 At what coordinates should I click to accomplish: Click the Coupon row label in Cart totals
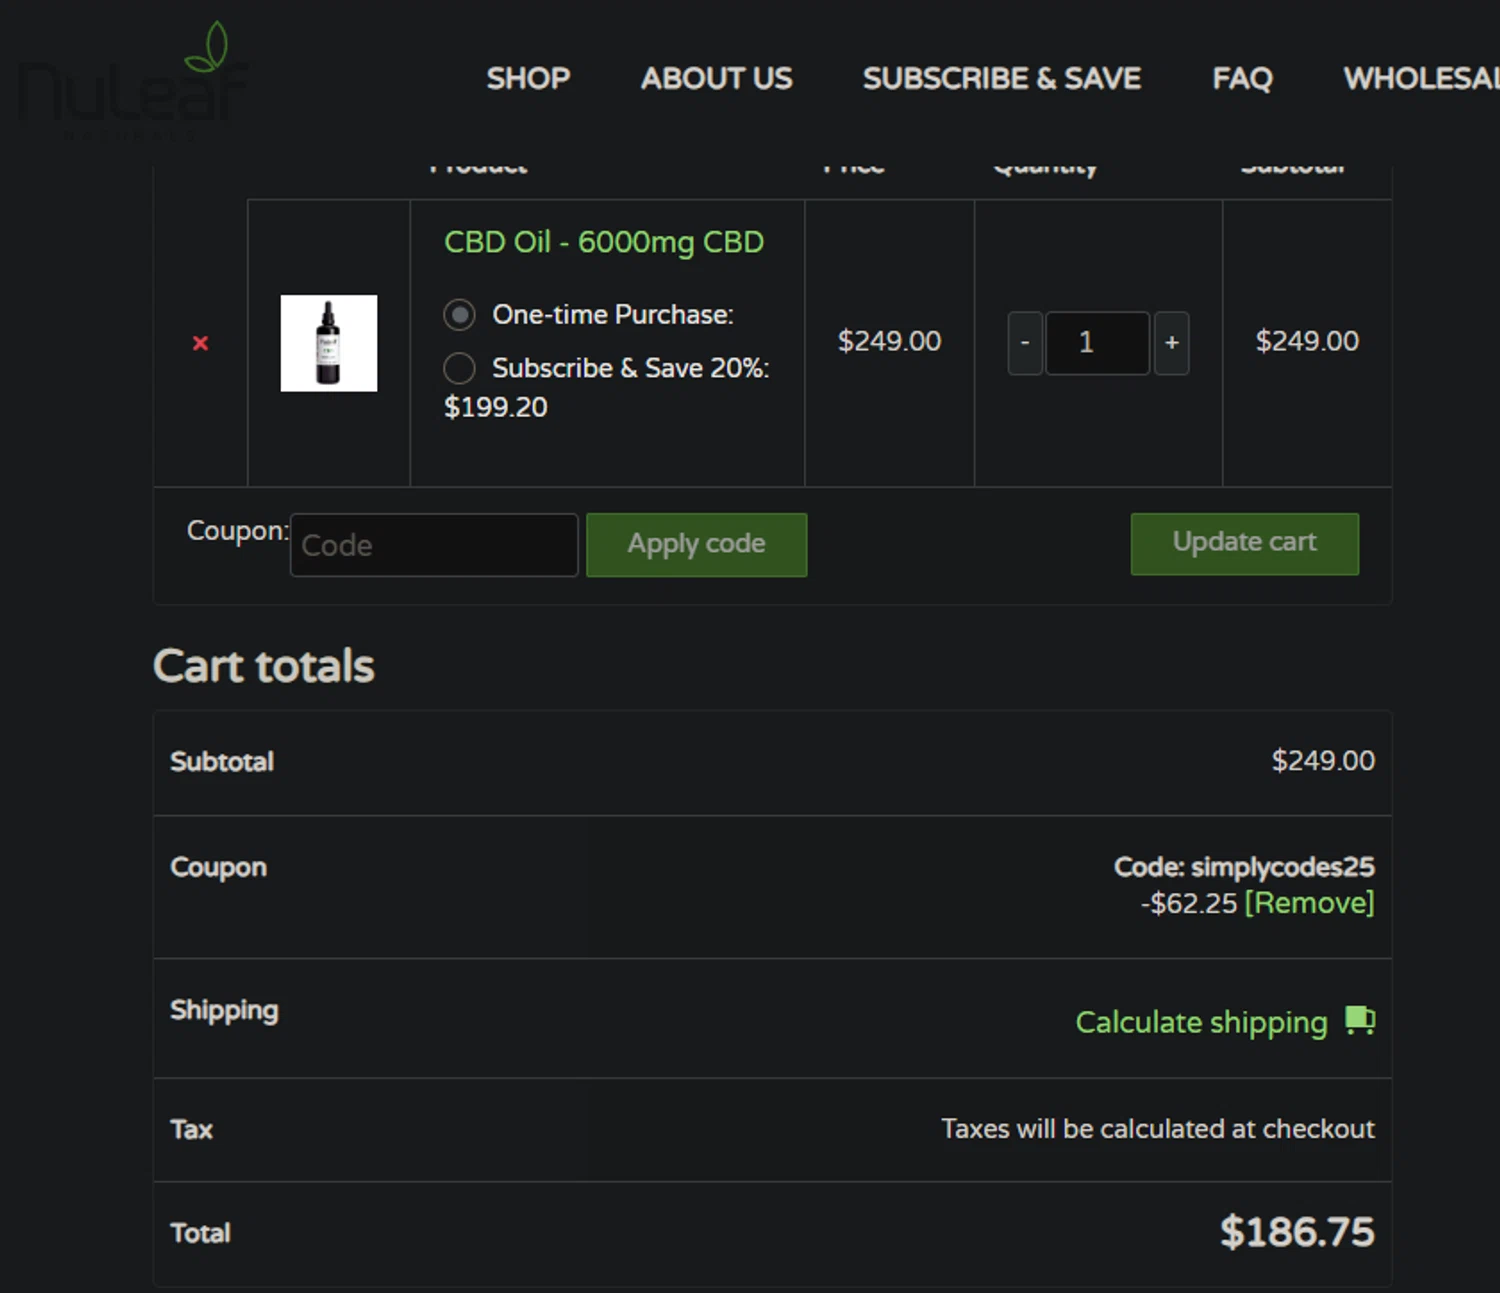click(218, 867)
